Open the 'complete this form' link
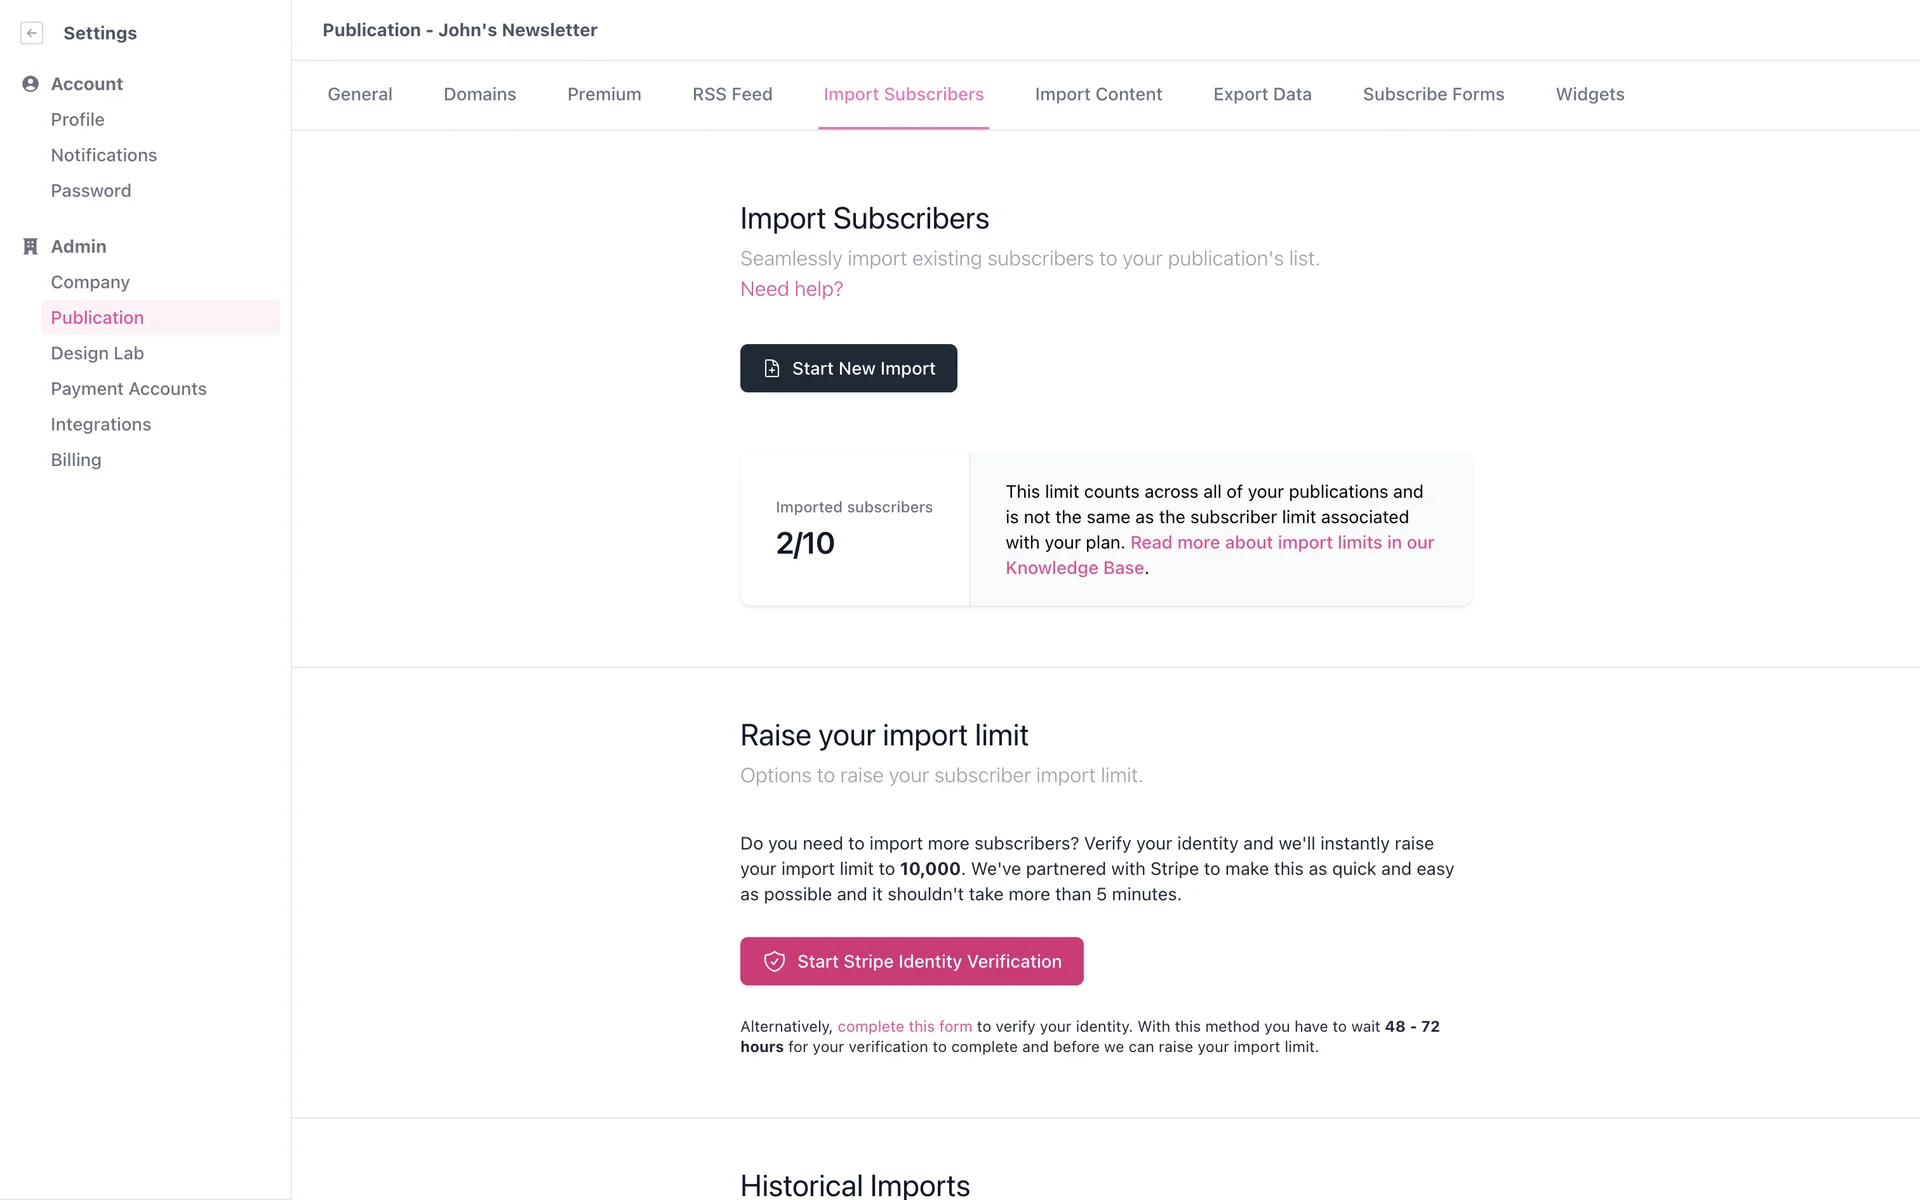 [x=904, y=1027]
